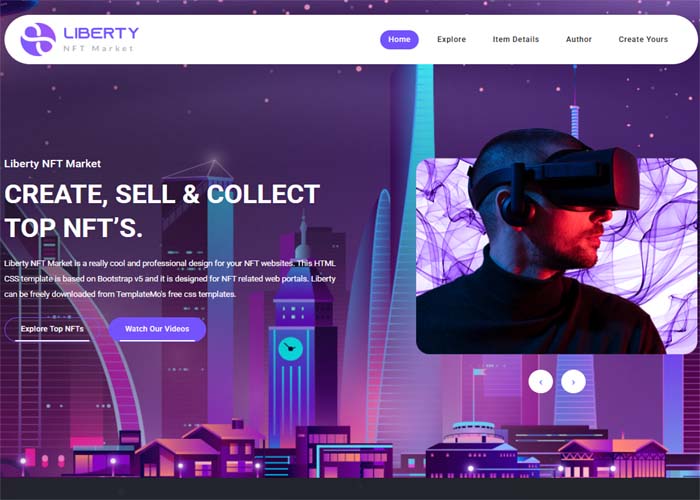Click the small flag atop the building
The width and height of the screenshot is (700, 500).
pos(479,372)
